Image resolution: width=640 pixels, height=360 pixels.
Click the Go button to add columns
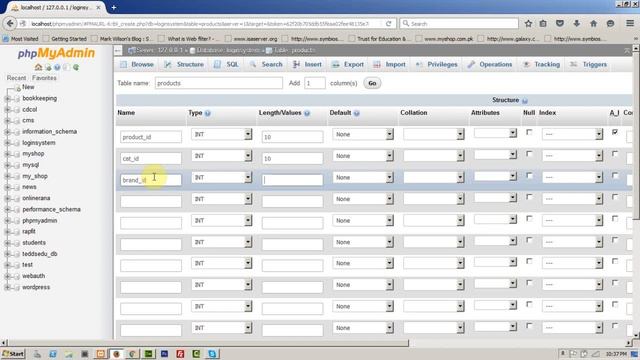tap(372, 83)
